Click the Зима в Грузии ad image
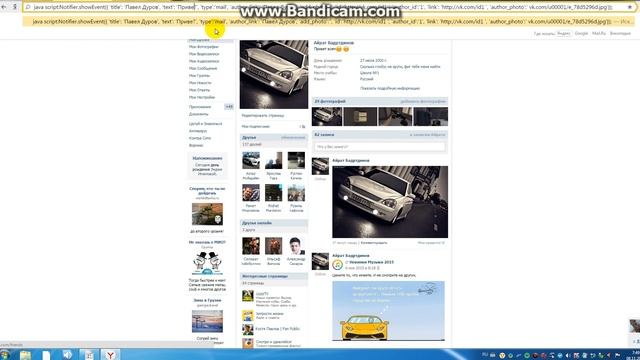 point(207,321)
